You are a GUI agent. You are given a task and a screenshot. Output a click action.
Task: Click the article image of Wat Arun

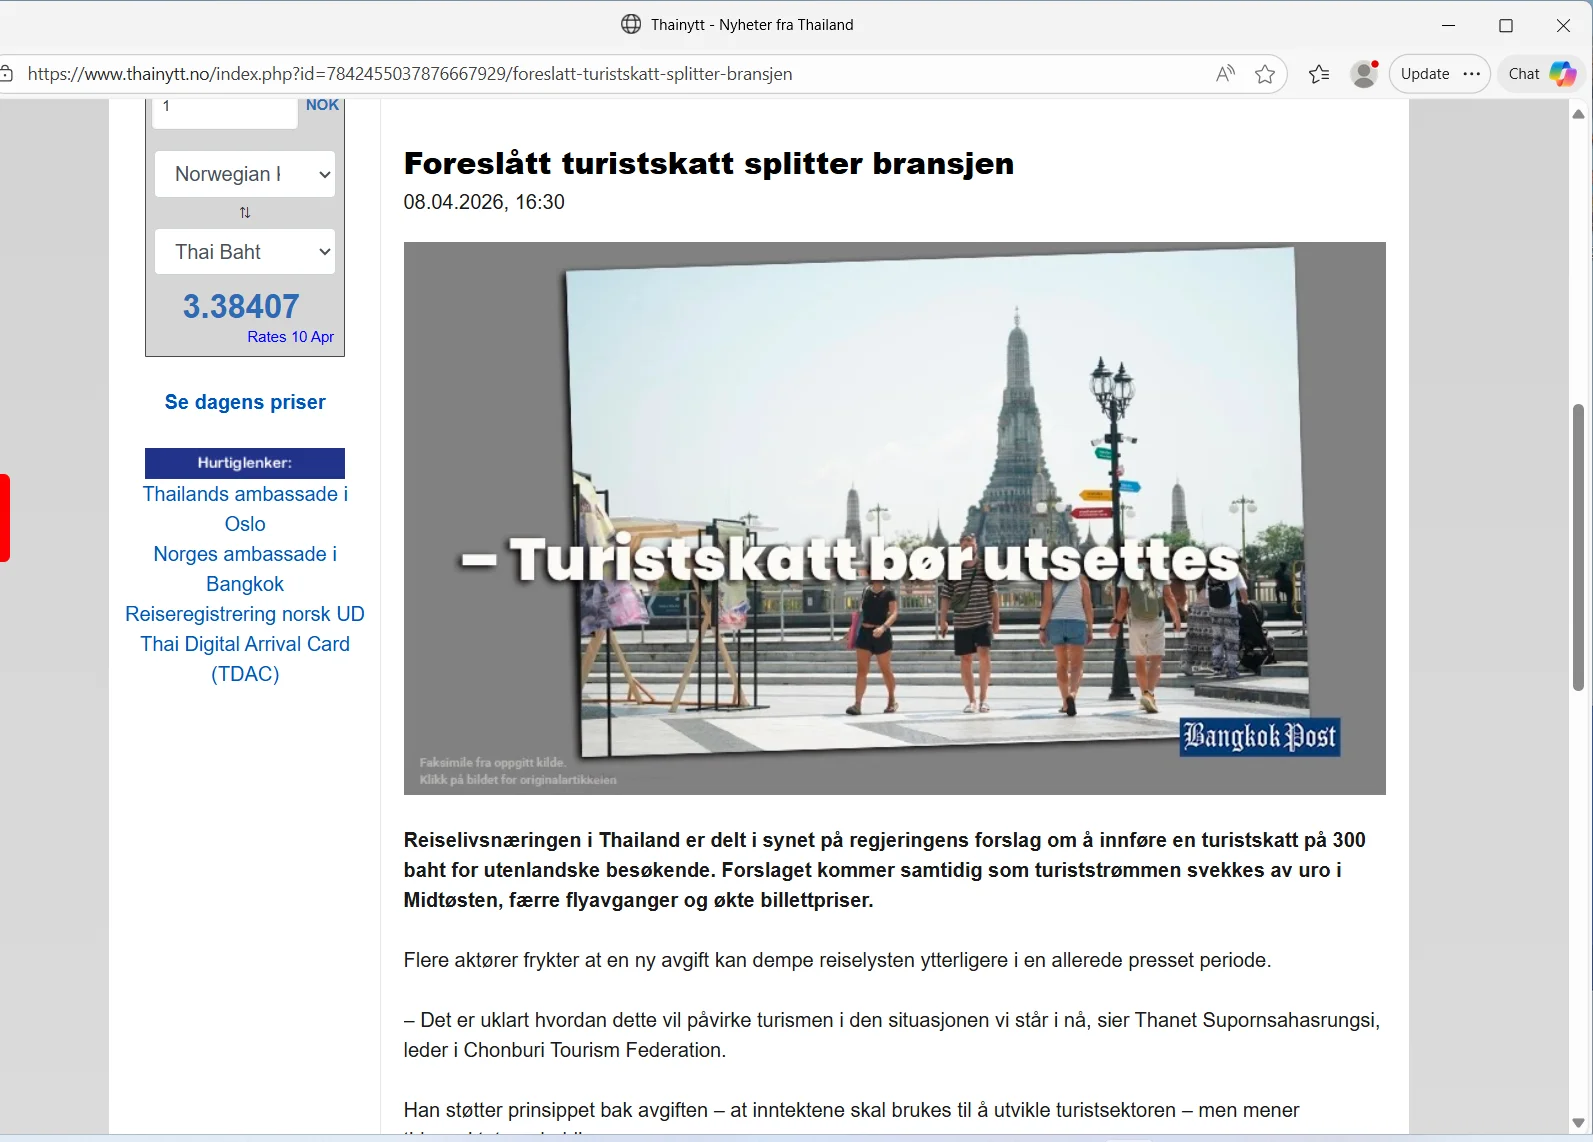click(894, 518)
